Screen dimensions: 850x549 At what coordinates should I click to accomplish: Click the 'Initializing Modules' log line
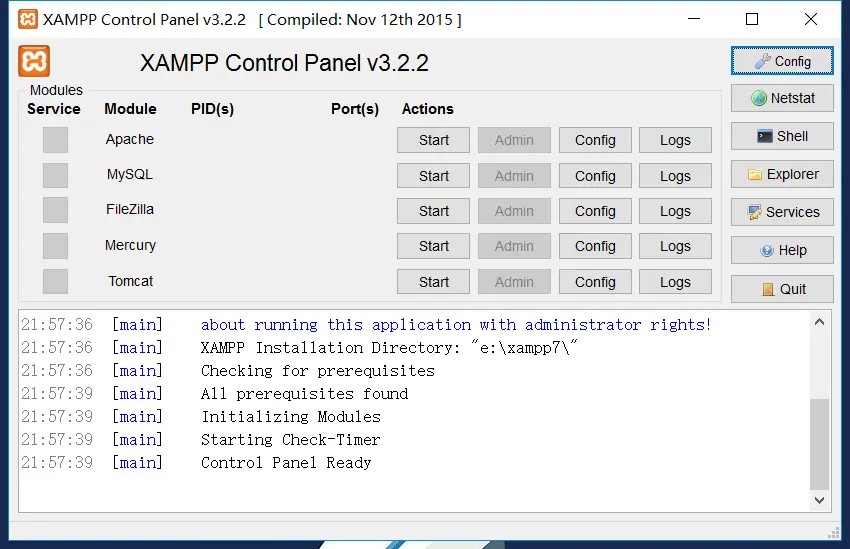[291, 417]
